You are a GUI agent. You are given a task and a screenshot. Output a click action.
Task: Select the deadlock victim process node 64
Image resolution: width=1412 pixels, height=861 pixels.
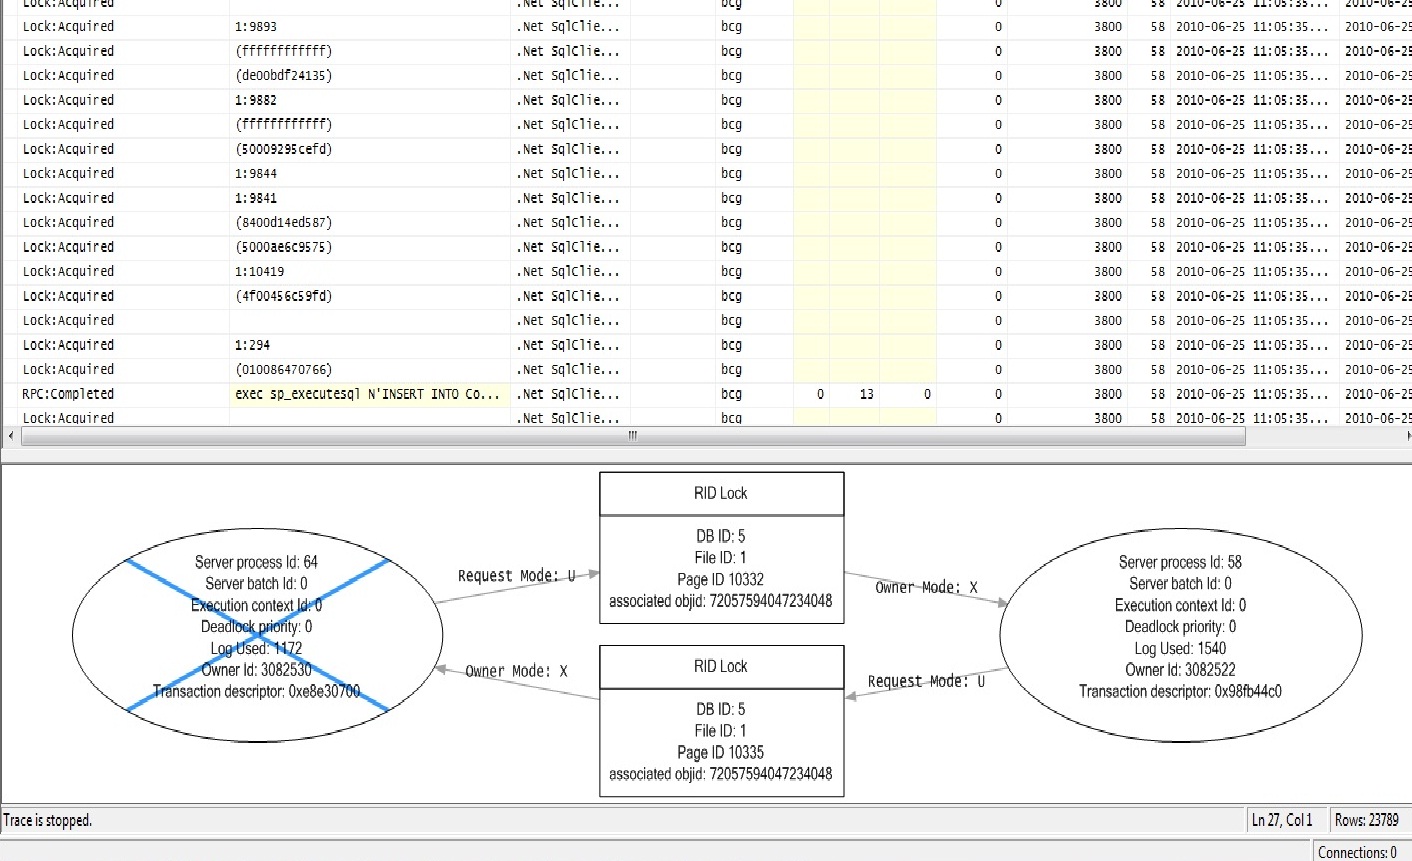tap(257, 635)
